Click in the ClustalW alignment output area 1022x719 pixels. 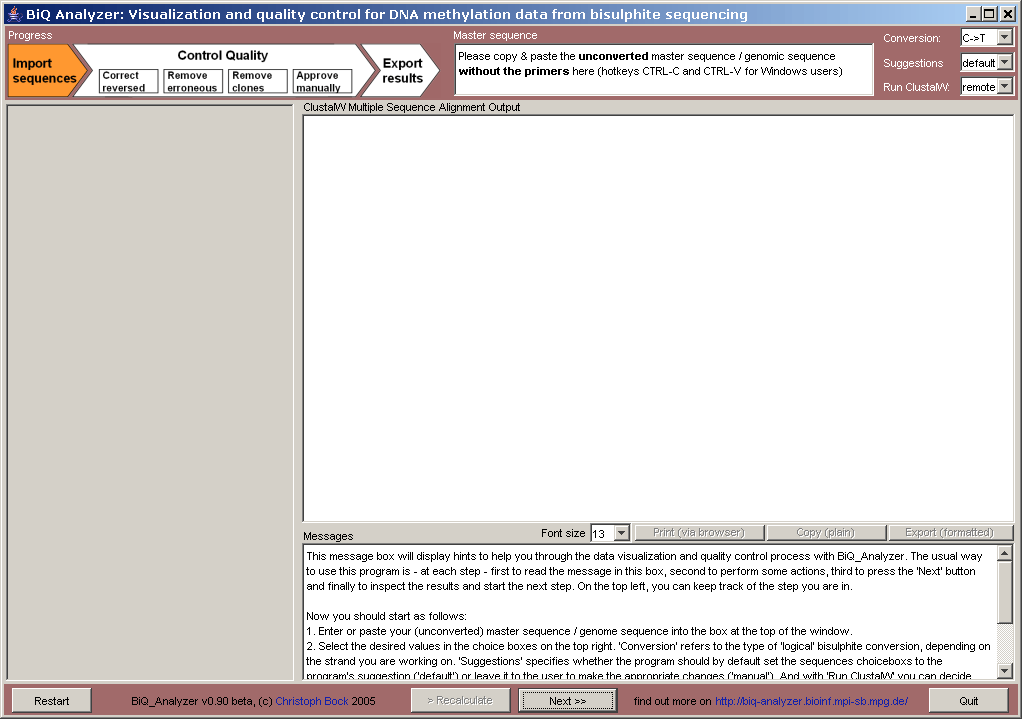[x=658, y=318]
